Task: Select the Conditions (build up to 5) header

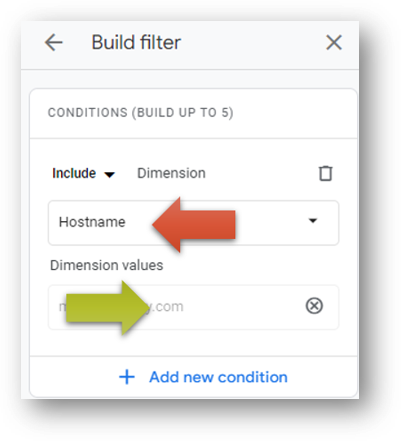Action: coord(140,112)
